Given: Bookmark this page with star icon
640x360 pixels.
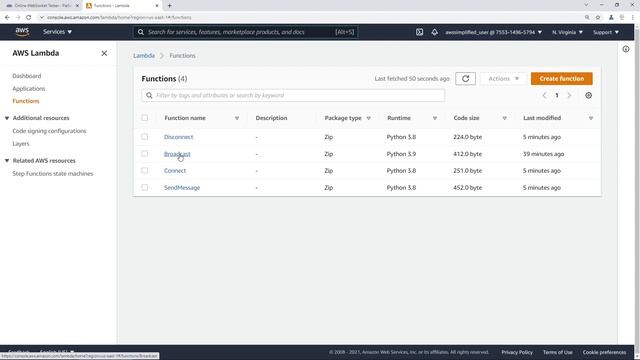Looking at the screenshot, I should [598, 18].
